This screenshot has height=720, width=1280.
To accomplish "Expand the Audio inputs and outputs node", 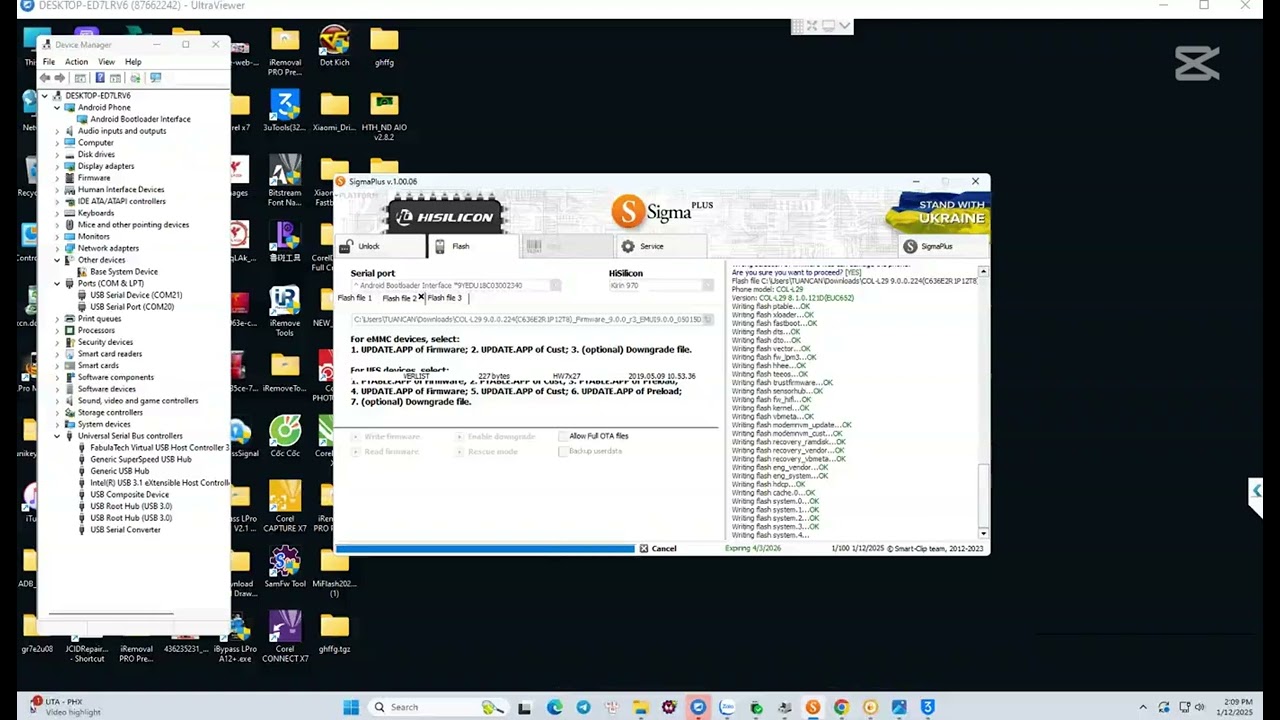I will (x=57, y=131).
